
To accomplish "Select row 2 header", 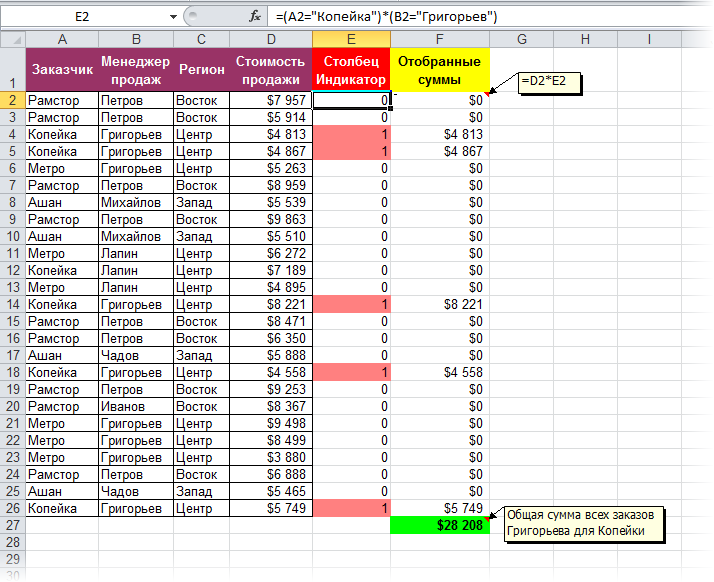I will [x=13, y=100].
